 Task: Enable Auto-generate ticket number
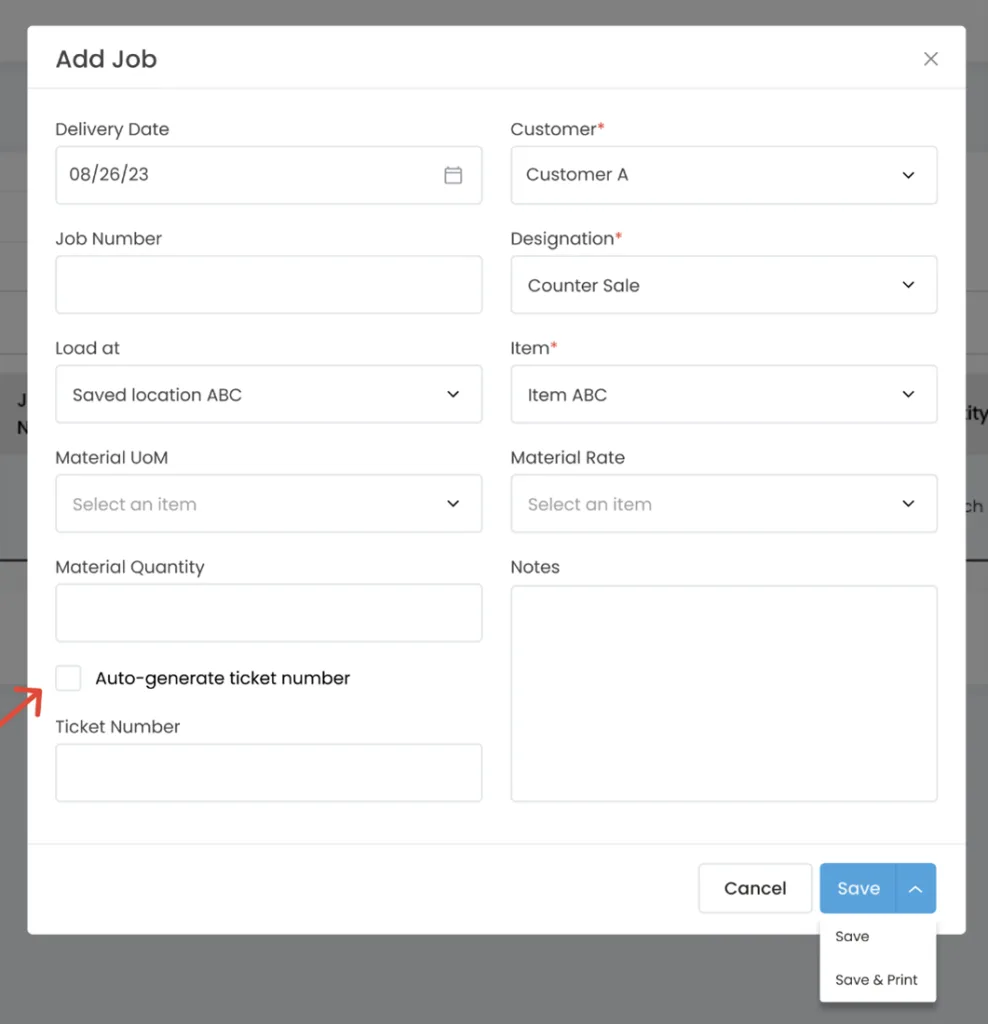68,678
